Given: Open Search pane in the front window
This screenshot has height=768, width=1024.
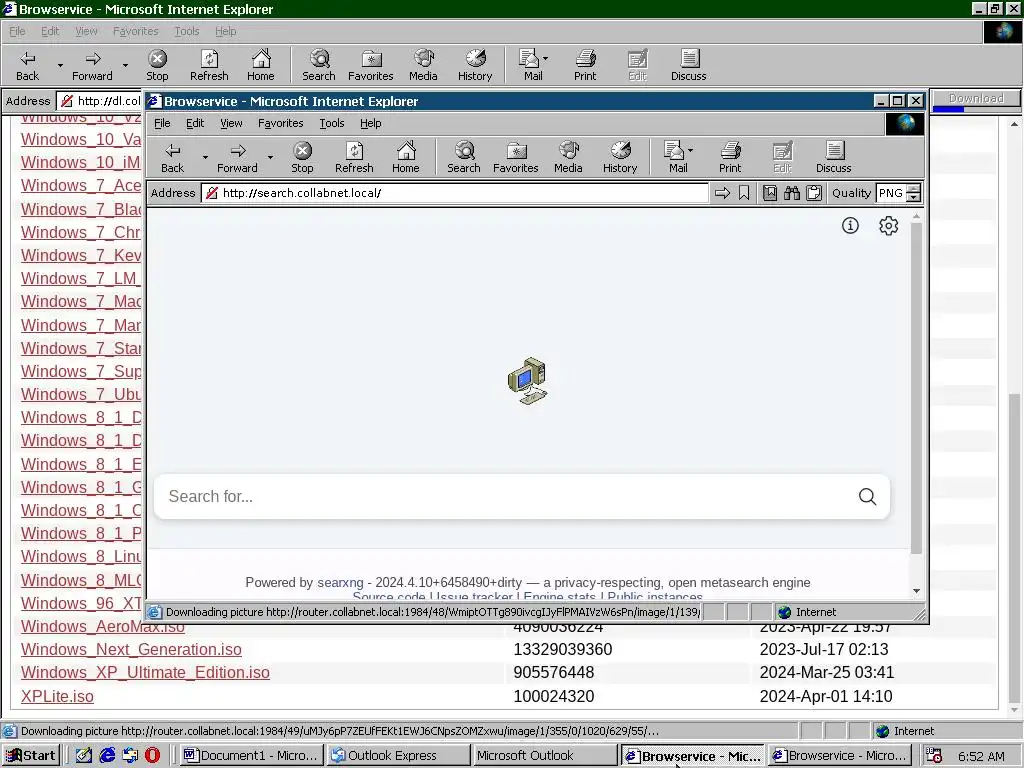Looking at the screenshot, I should click(464, 157).
